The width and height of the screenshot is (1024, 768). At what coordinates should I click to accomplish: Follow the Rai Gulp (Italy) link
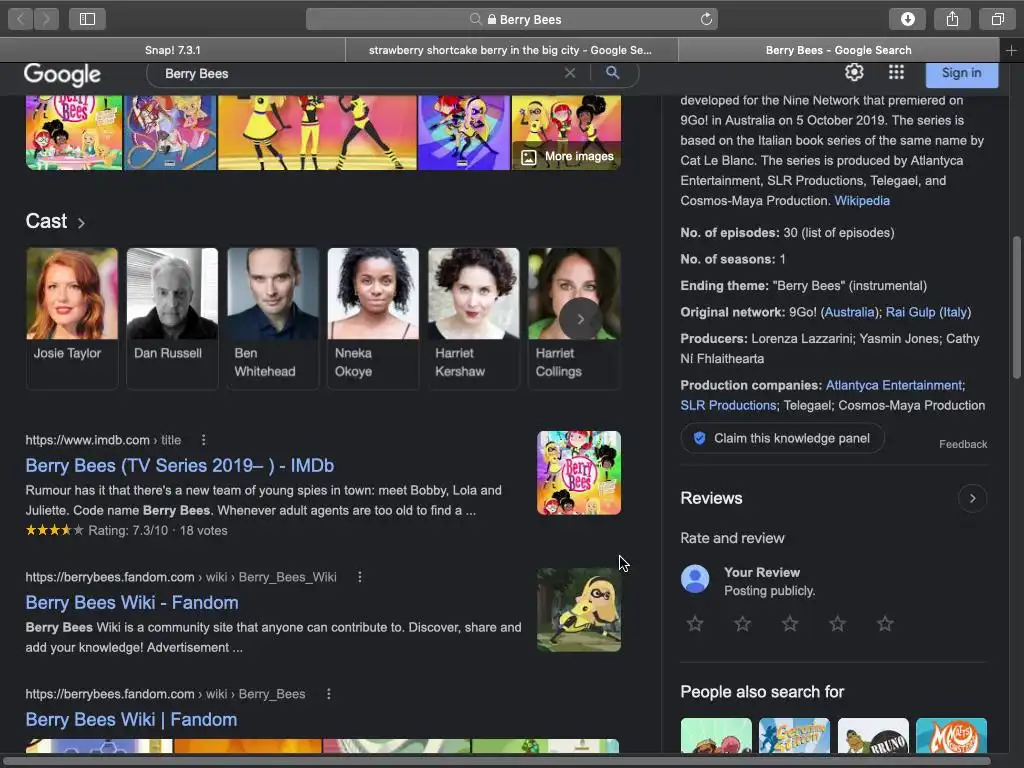[928, 312]
